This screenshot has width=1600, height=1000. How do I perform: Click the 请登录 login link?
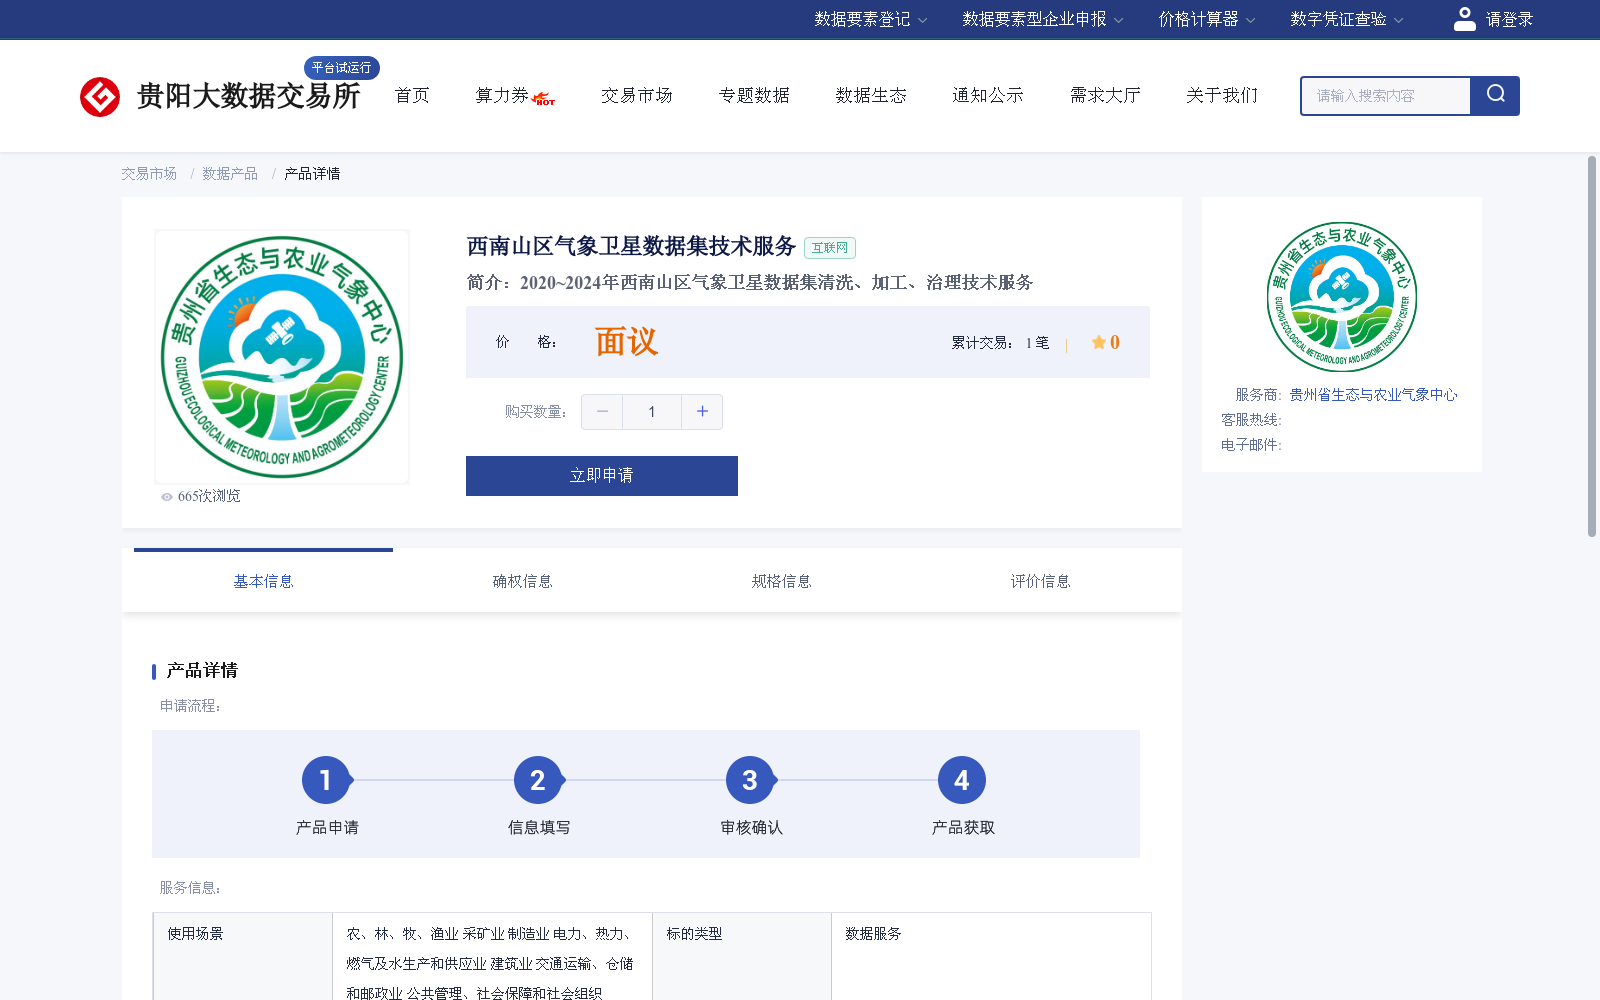tap(1509, 19)
